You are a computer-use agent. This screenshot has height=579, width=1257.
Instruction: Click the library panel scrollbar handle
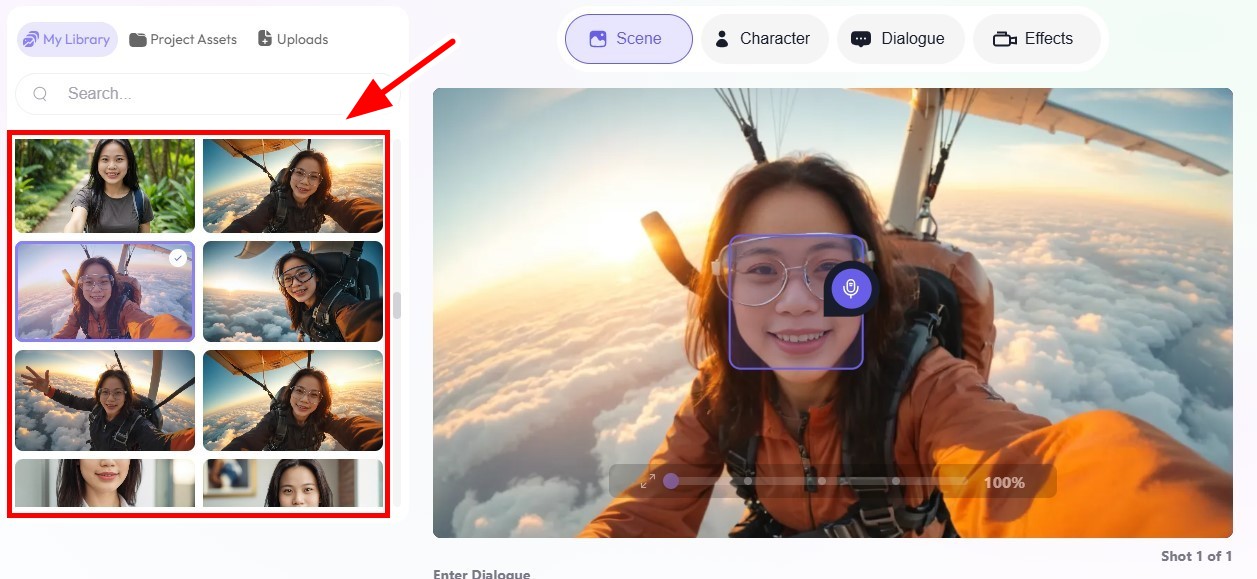pyautogui.click(x=397, y=306)
